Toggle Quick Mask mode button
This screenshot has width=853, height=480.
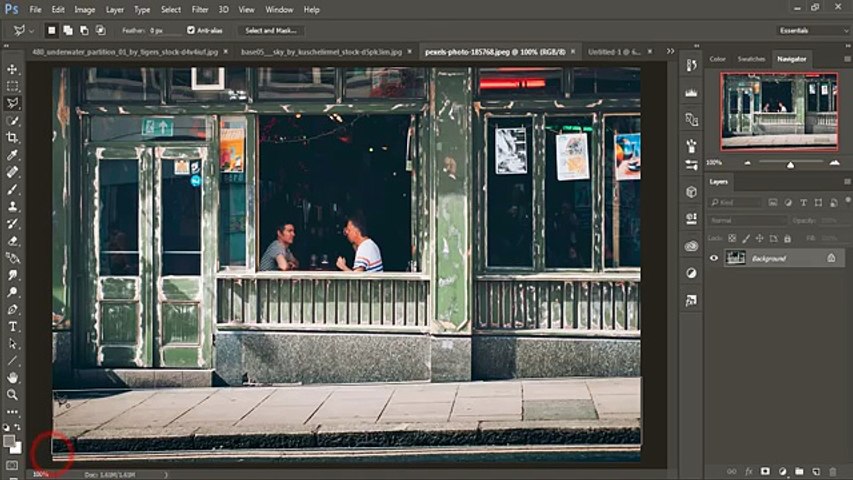click(x=12, y=464)
